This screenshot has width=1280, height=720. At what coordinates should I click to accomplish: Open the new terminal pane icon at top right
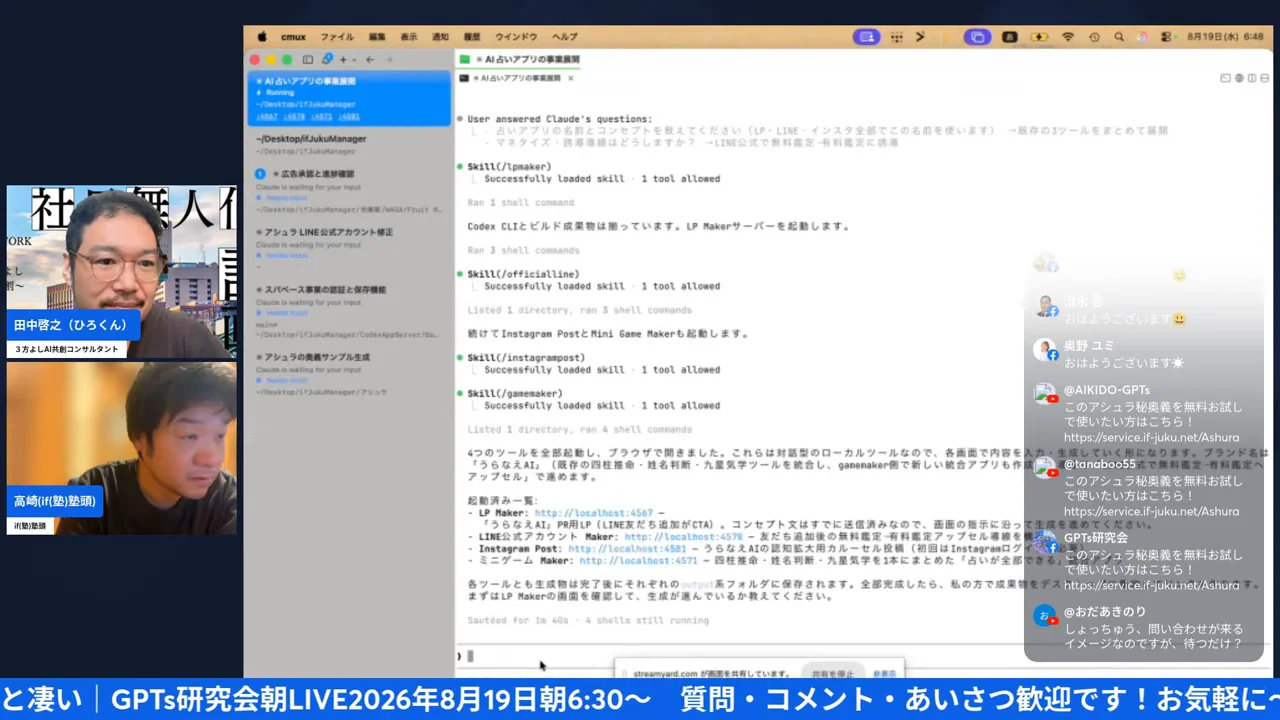(1225, 78)
